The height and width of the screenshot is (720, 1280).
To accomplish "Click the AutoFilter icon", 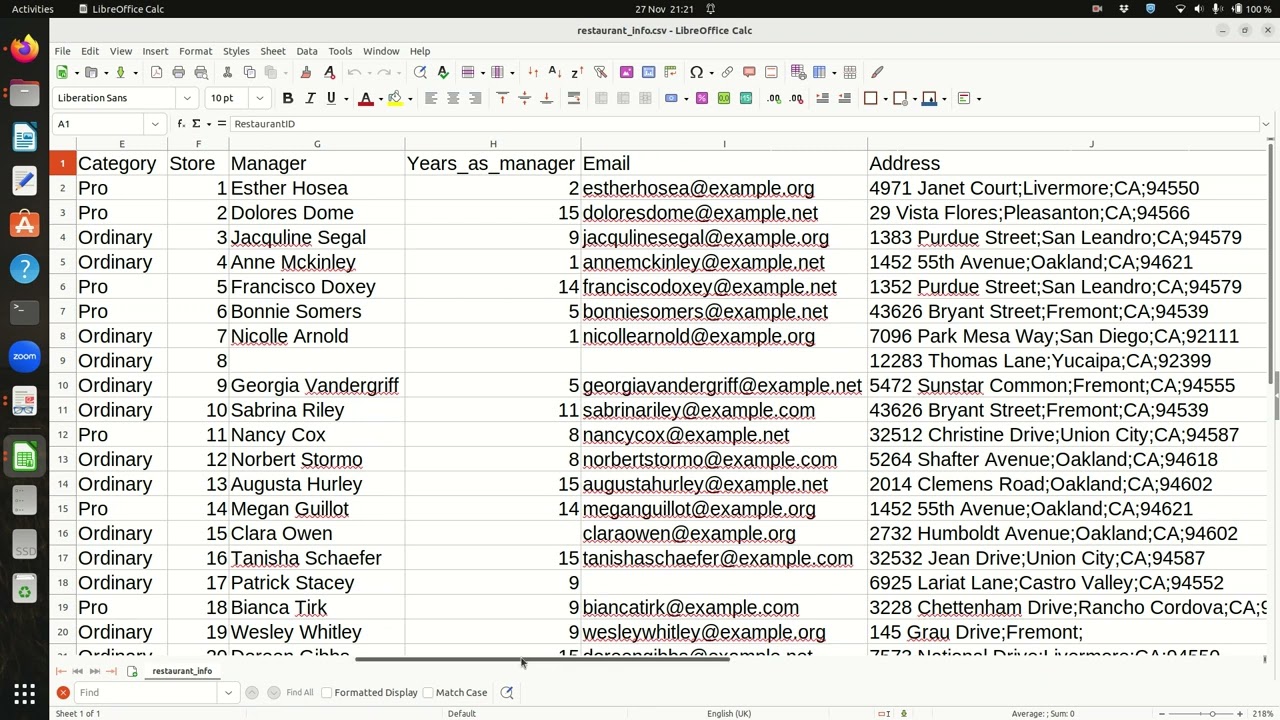I will (600, 72).
